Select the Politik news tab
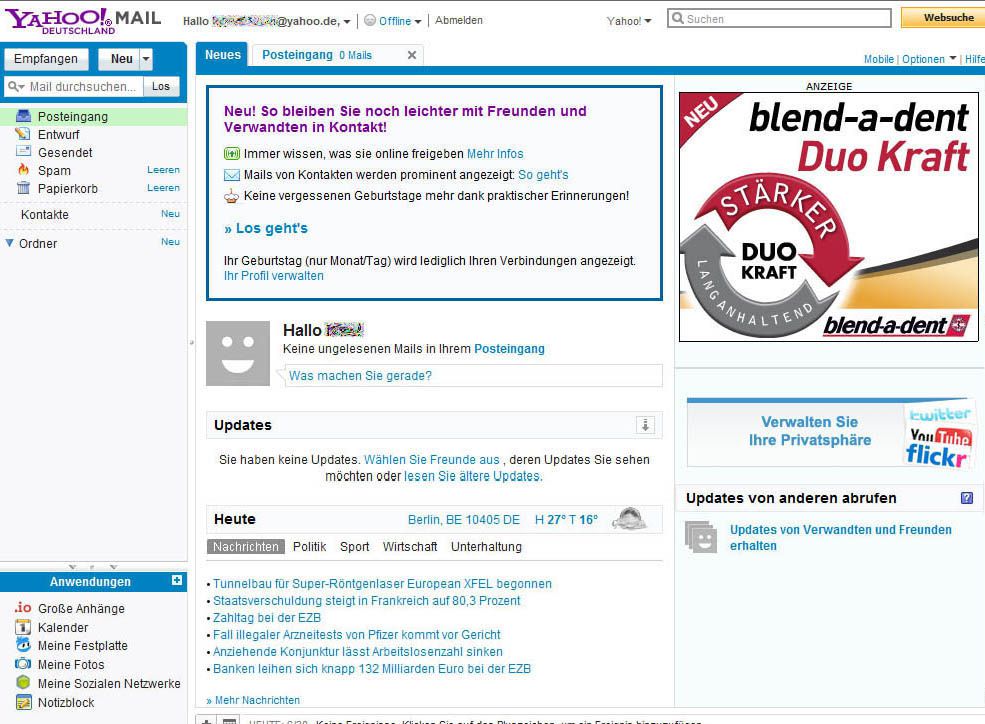The image size is (985, 724). coord(309,547)
